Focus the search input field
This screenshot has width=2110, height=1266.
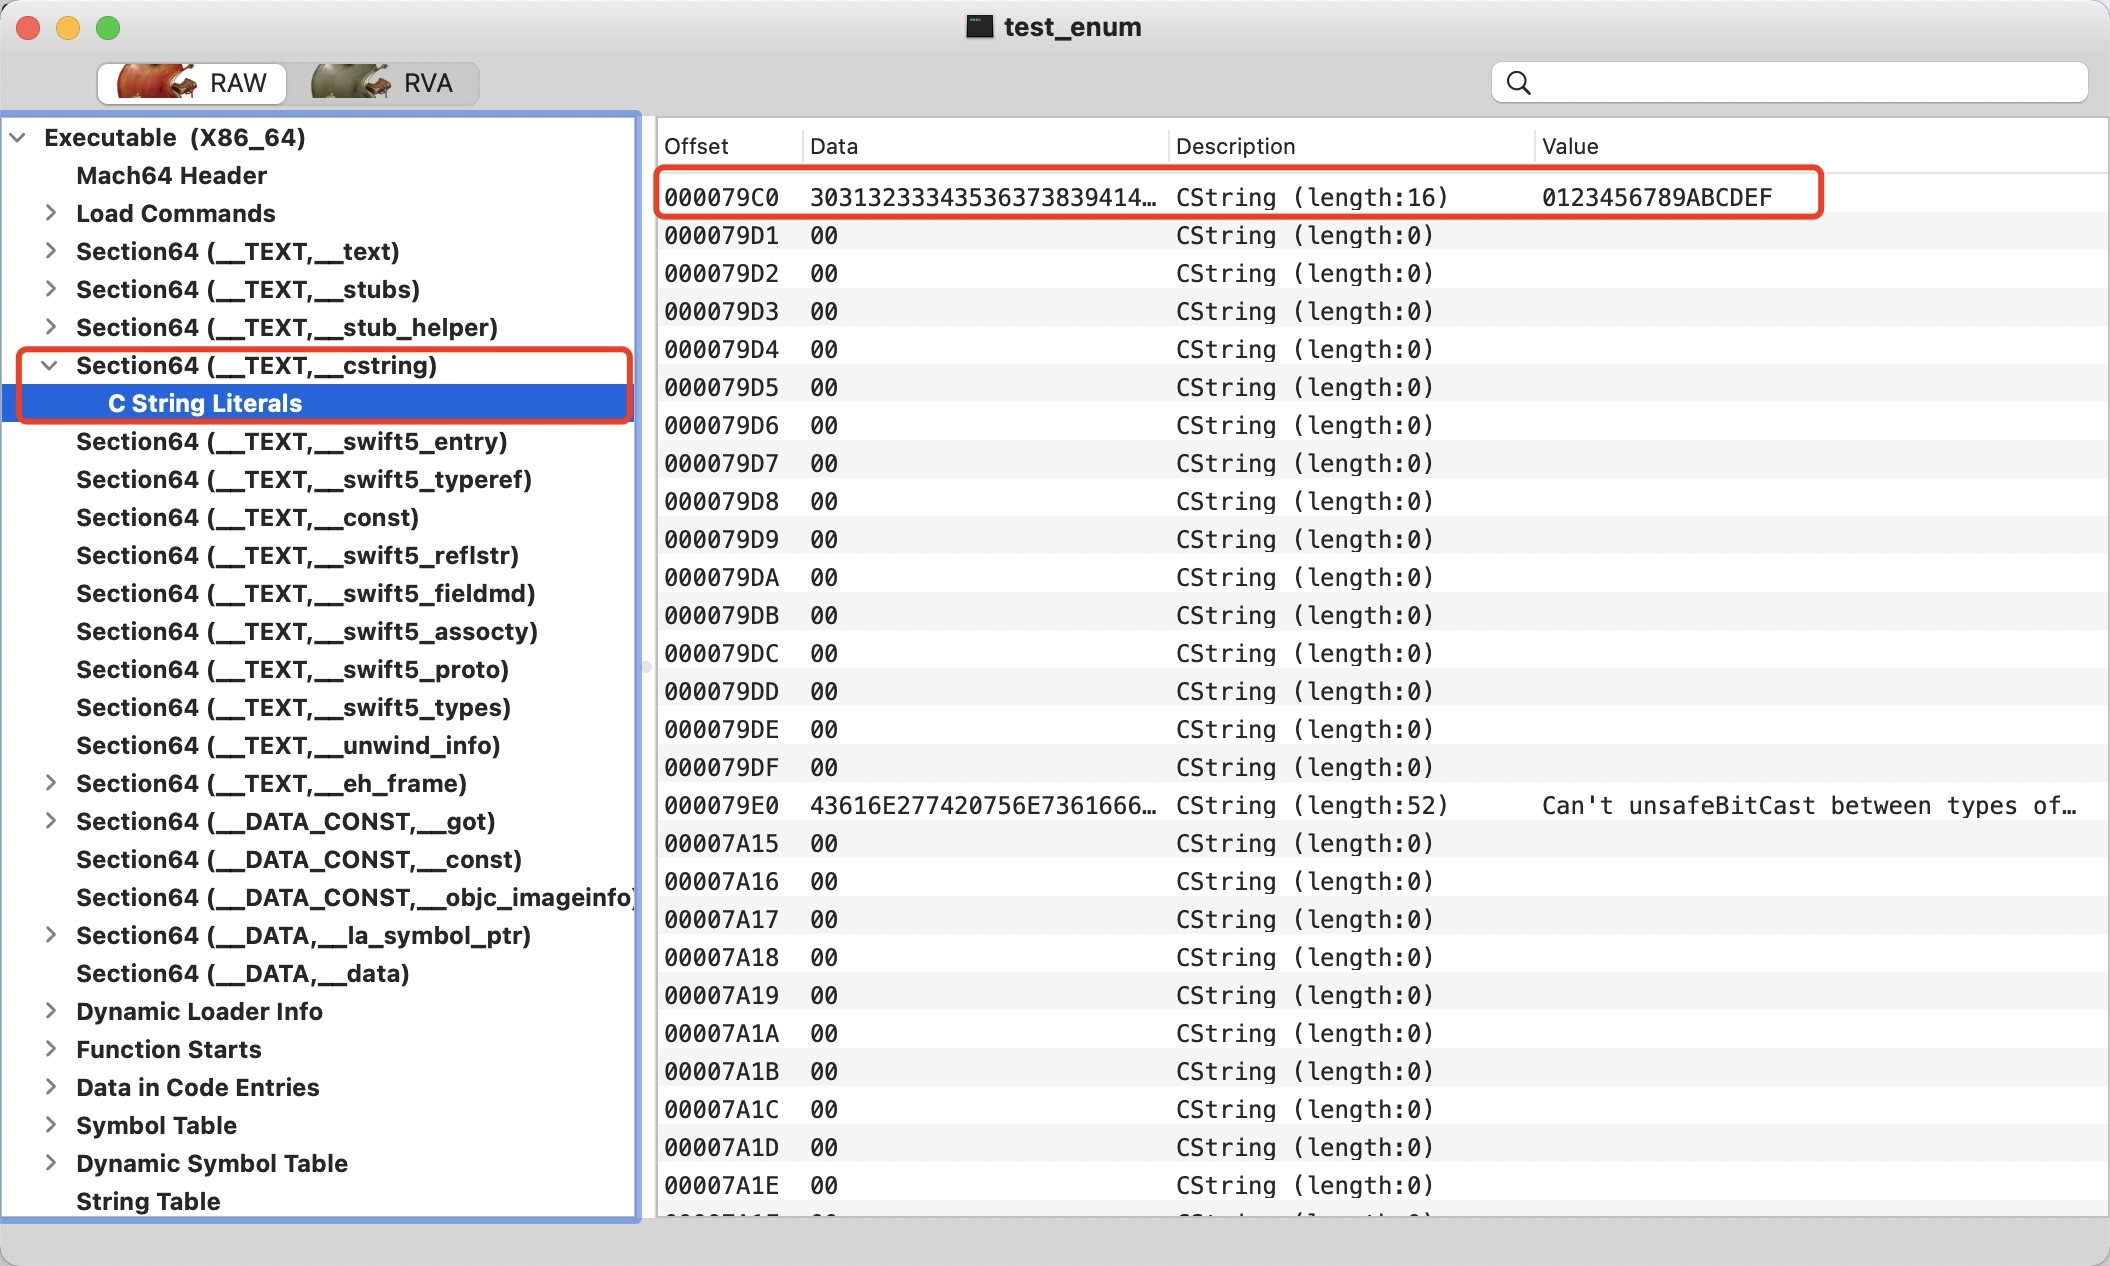pyautogui.click(x=1789, y=83)
